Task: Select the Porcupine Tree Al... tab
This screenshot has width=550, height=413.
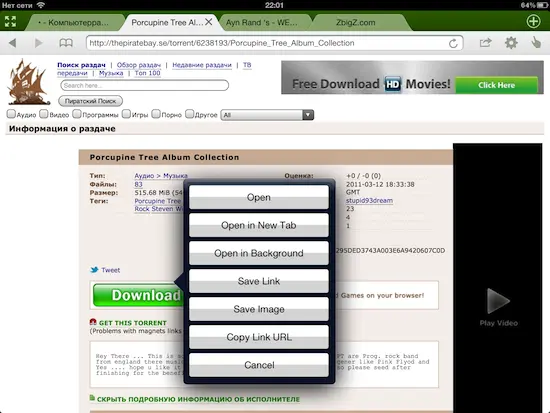Action: coord(167,22)
